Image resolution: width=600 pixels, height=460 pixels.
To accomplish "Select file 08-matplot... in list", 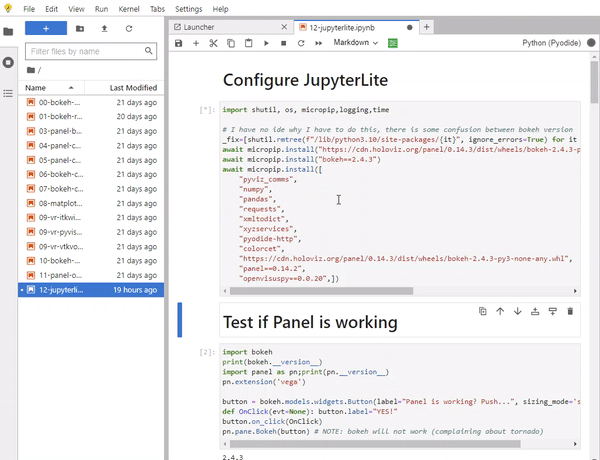I will [x=91, y=203].
